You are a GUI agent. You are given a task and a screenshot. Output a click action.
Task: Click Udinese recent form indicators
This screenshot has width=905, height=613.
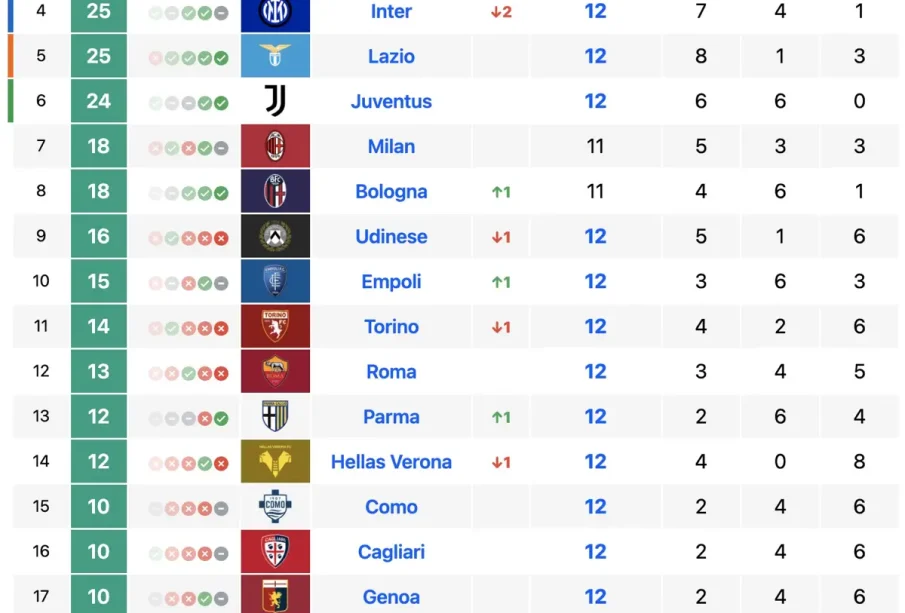coord(188,238)
